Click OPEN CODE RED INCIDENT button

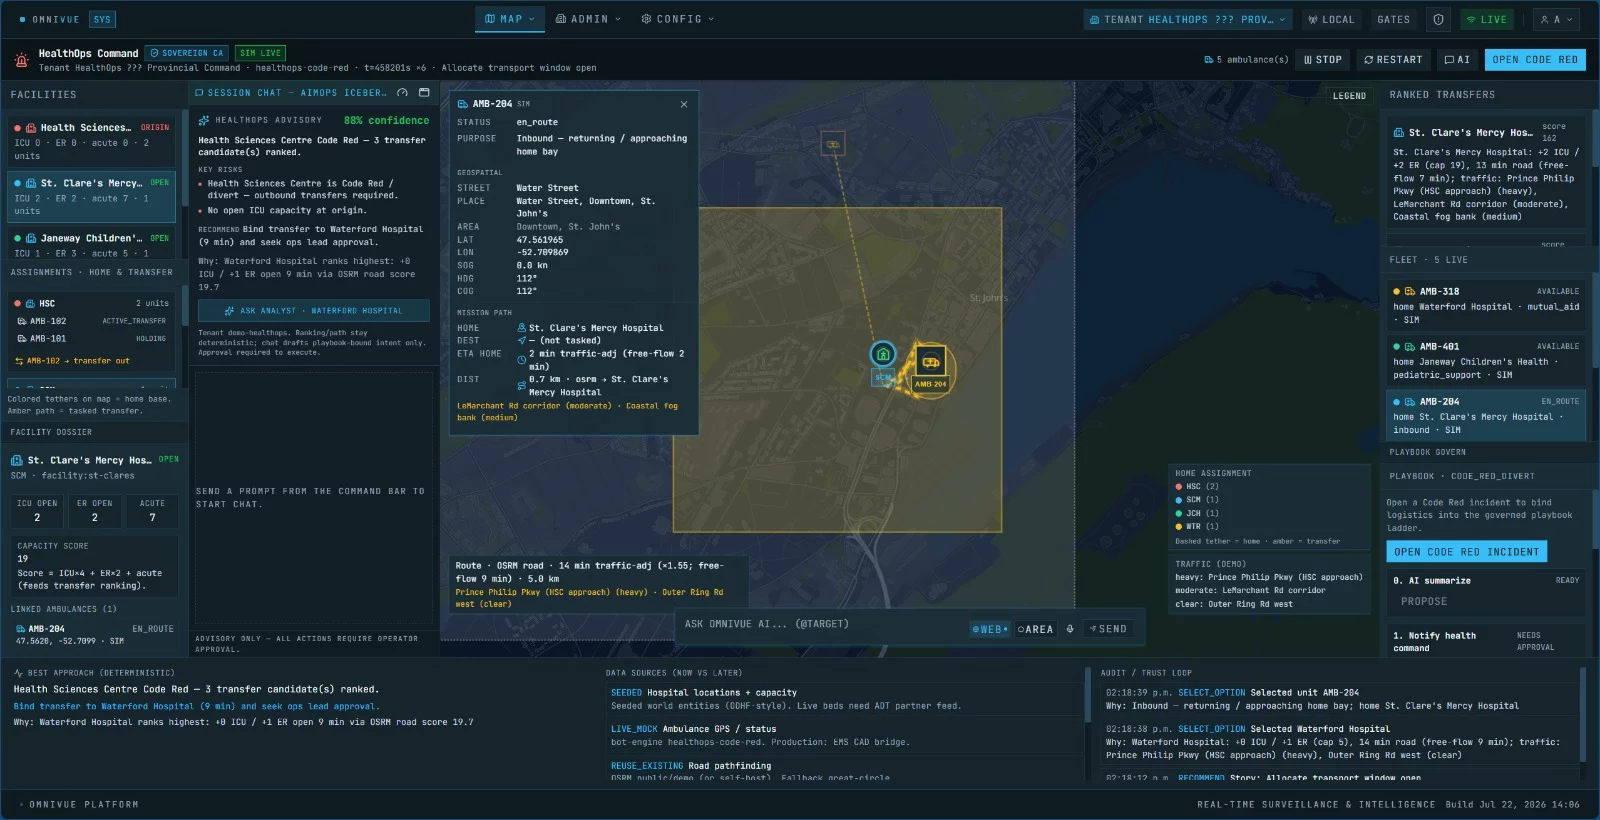1466,552
